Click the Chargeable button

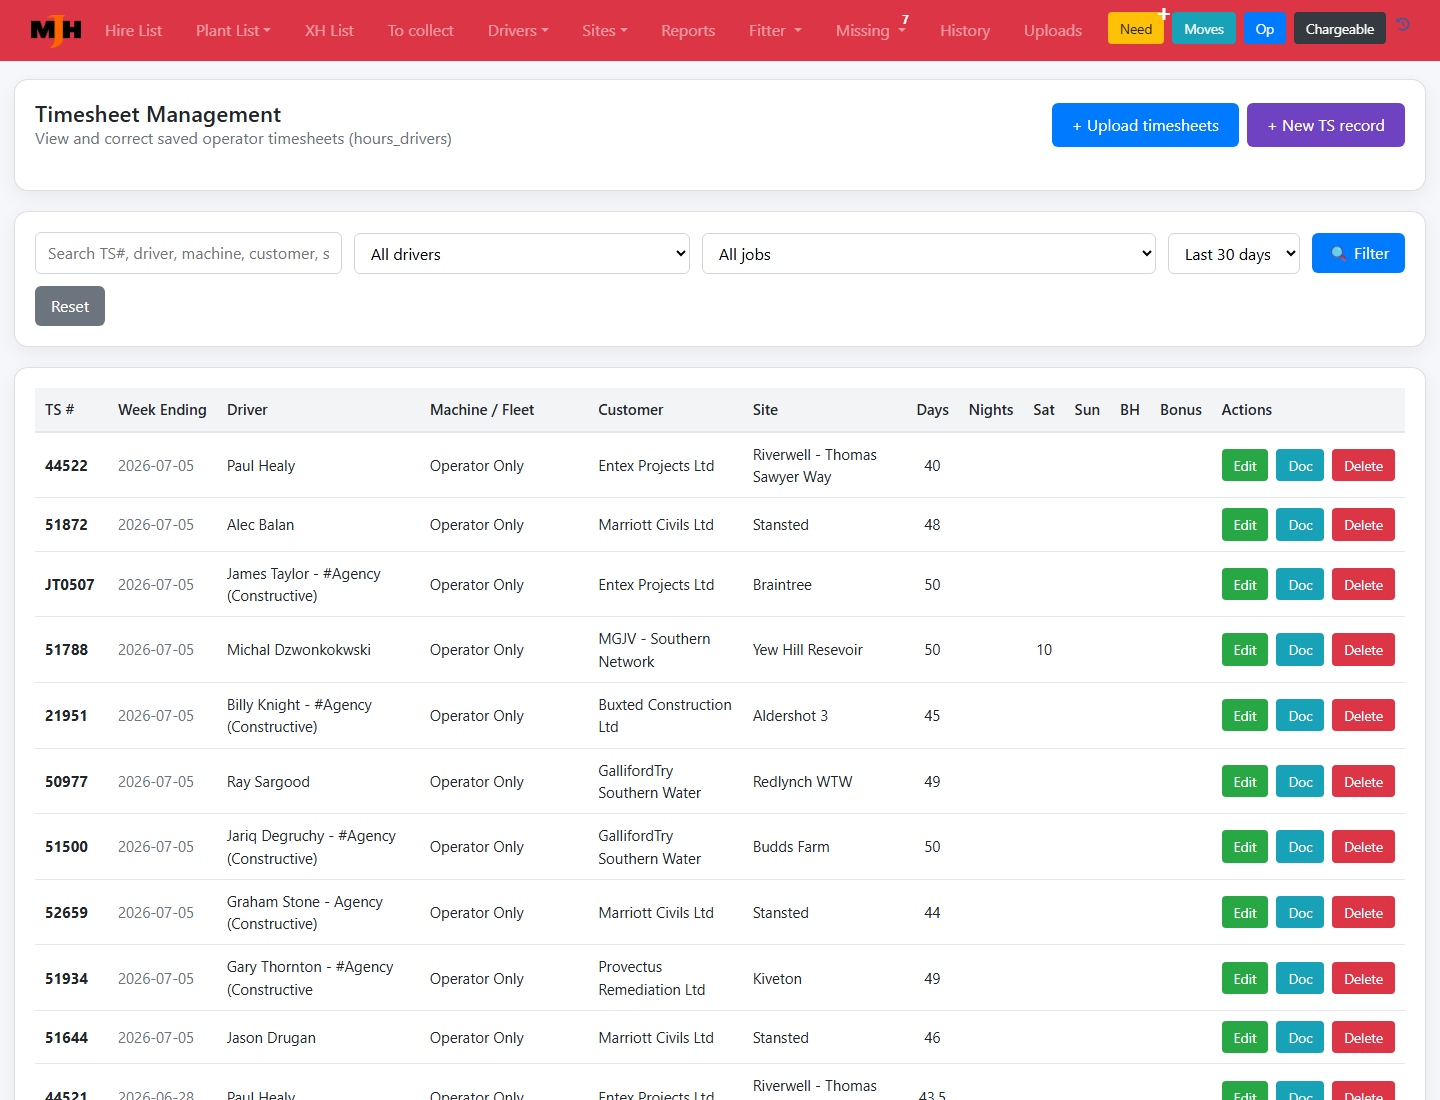click(x=1340, y=28)
